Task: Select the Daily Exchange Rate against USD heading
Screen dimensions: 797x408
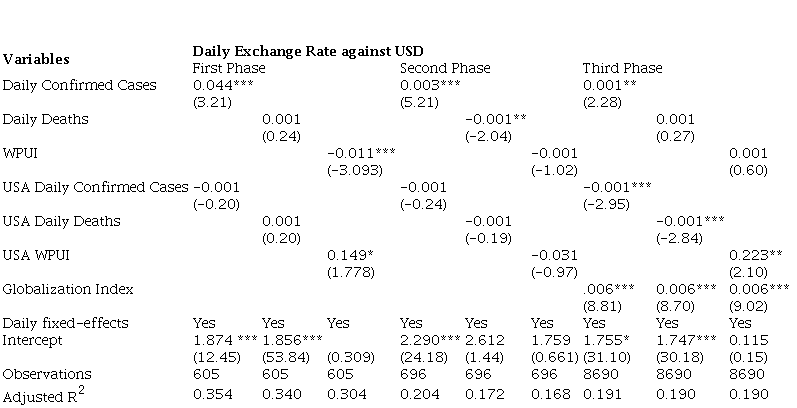Action: coord(308,50)
